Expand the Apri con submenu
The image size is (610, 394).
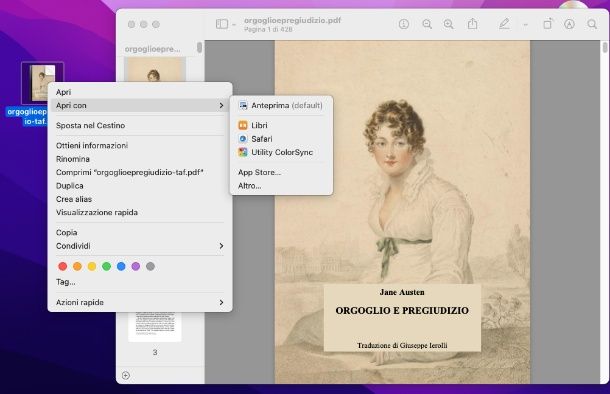(140, 105)
